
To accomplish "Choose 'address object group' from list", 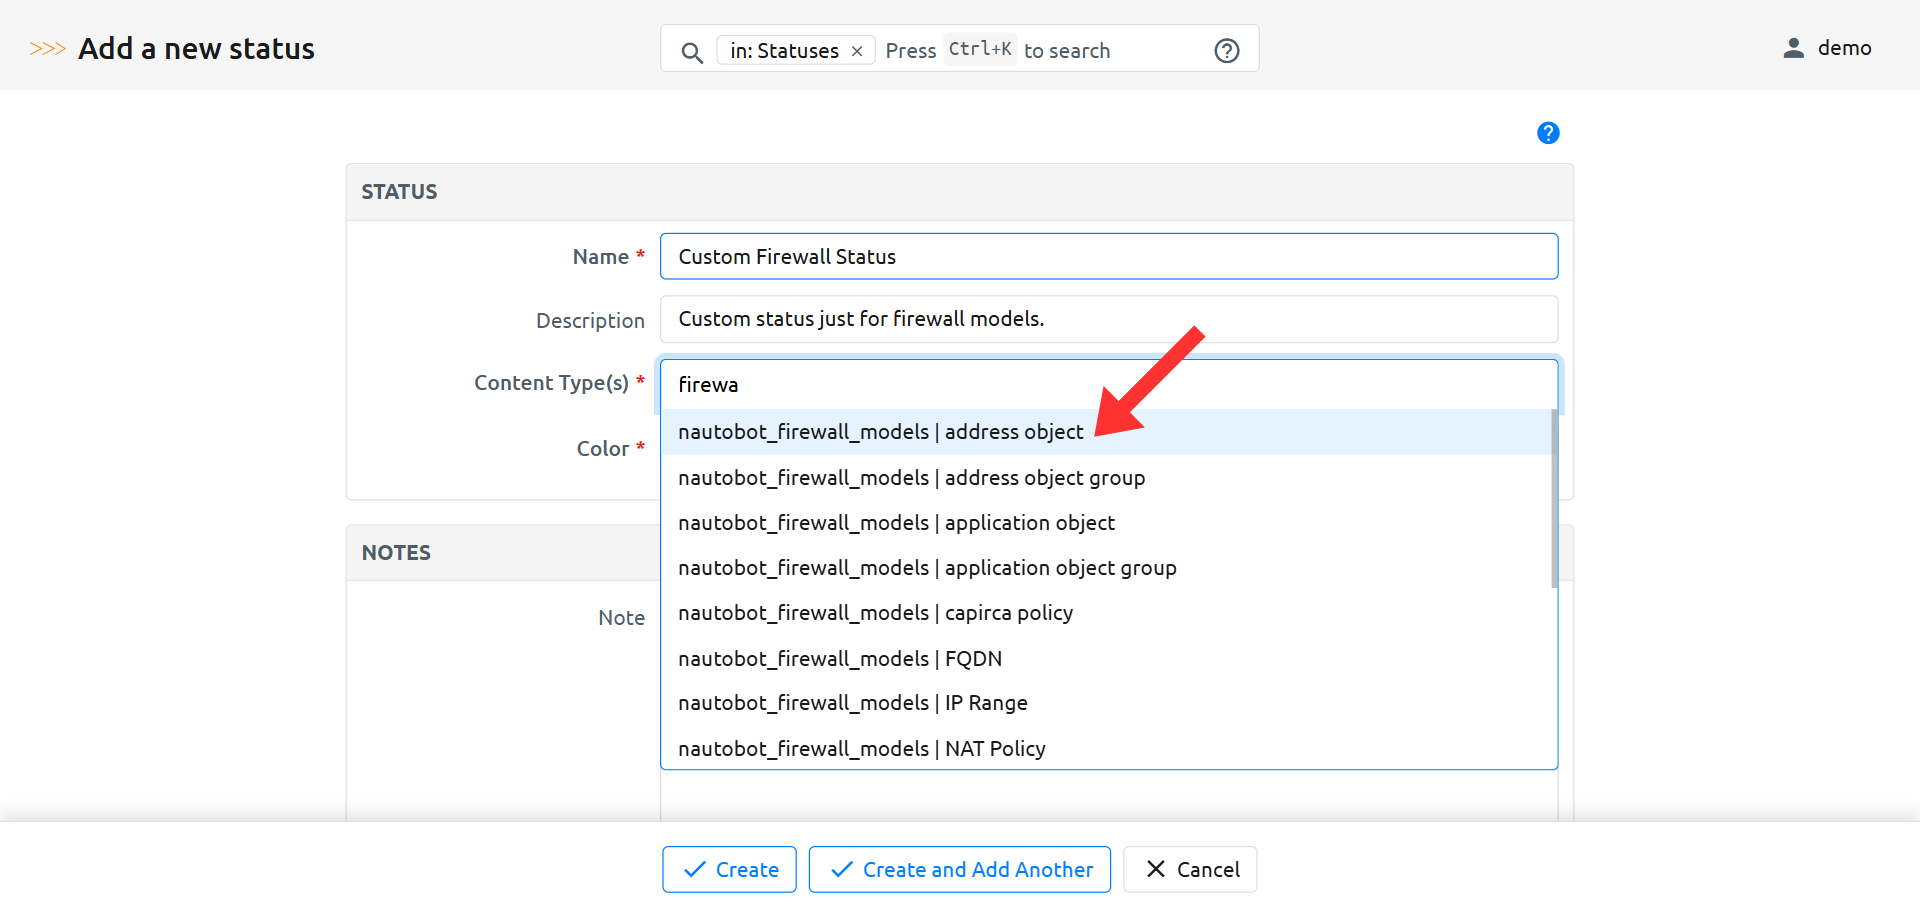I will tap(911, 478).
